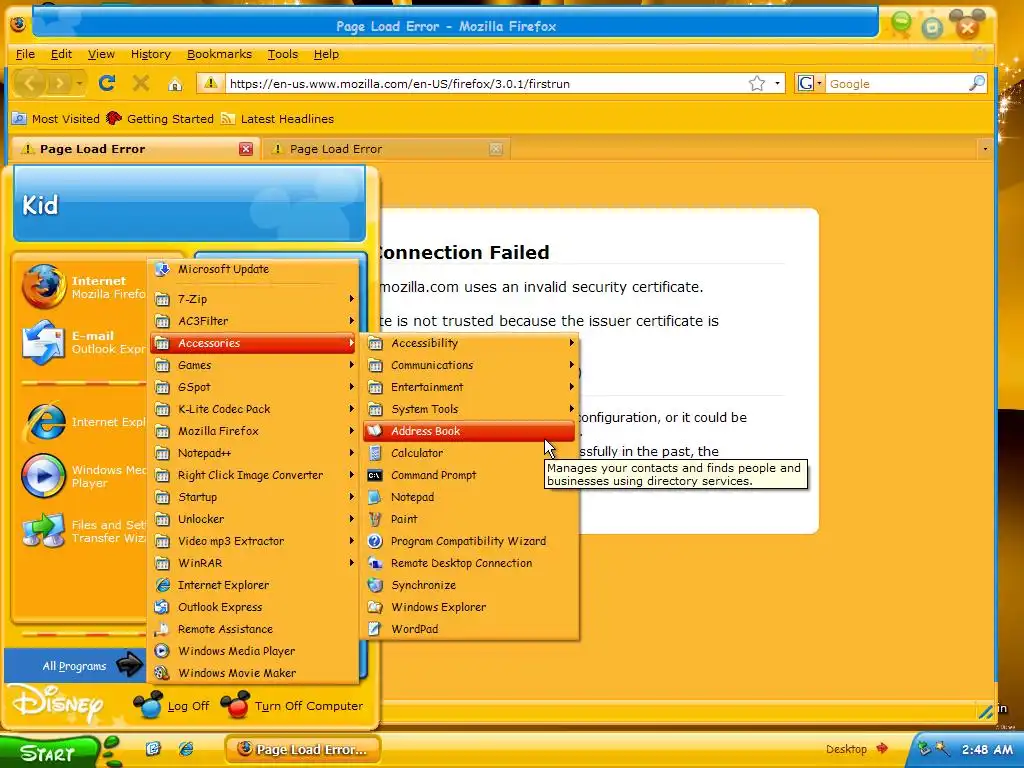Open E-mail Outlook Express pinned item
The height and width of the screenshot is (768, 1024).
coord(82,342)
